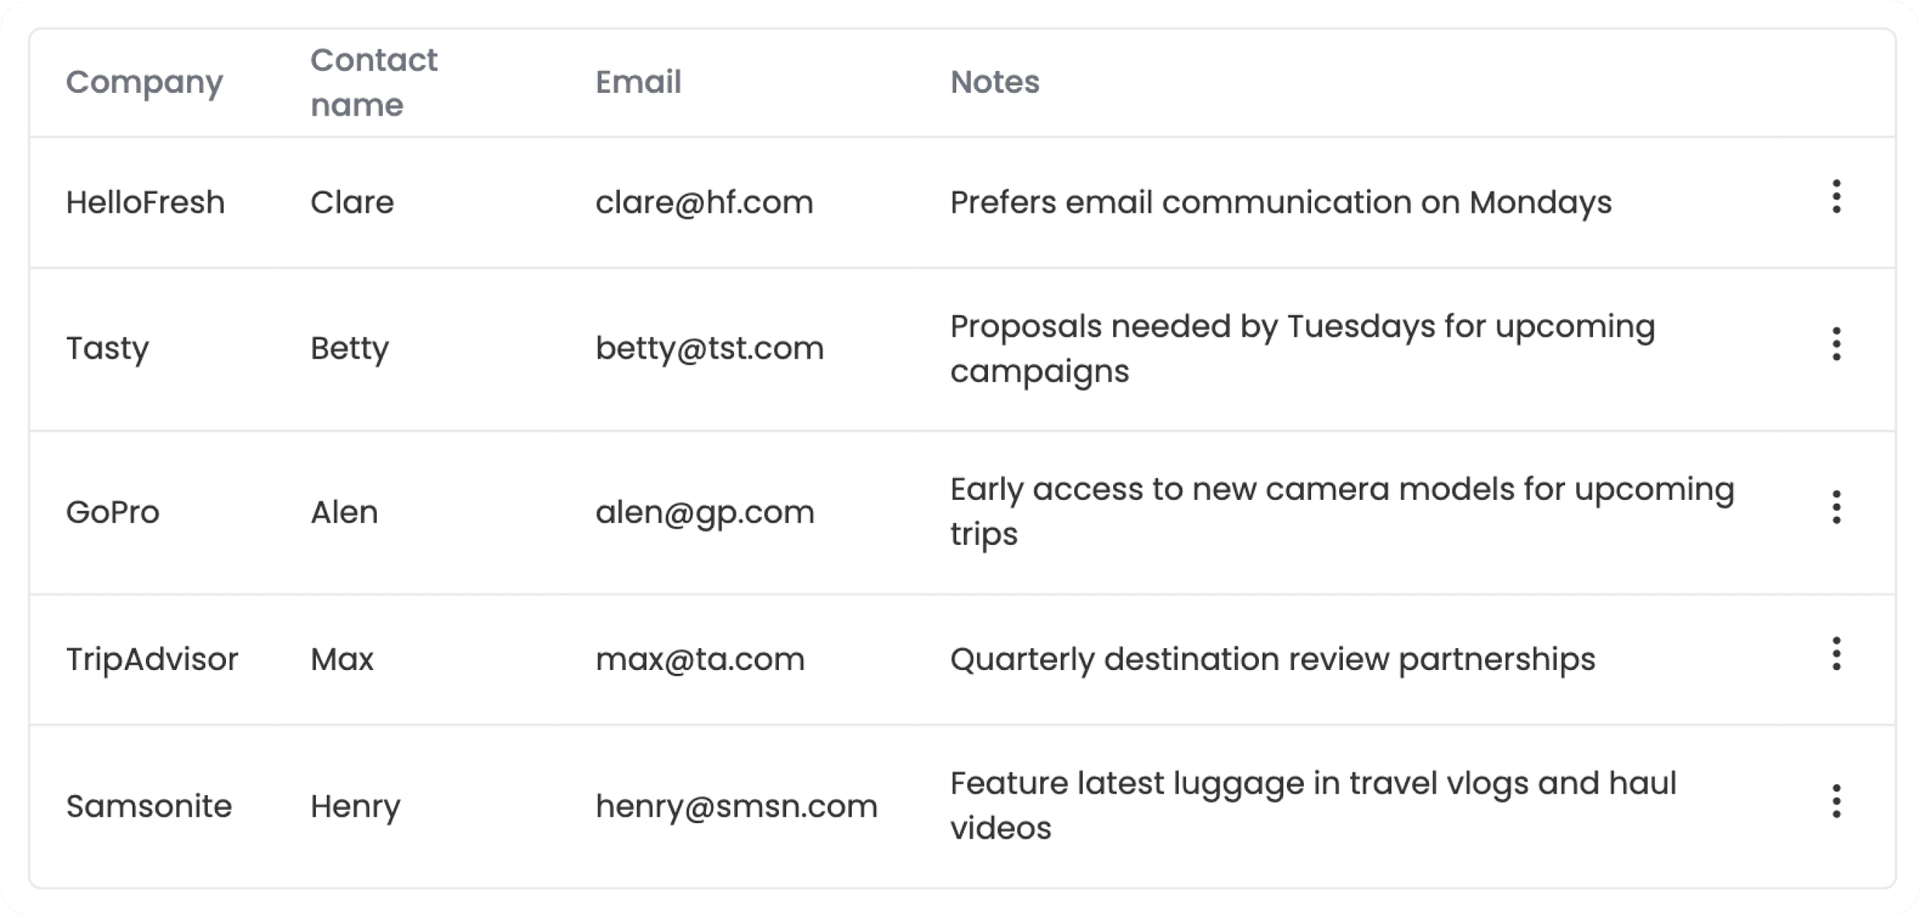This screenshot has width=1920, height=916.
Task: Click the betty@tst.com email address
Action: [x=709, y=348]
